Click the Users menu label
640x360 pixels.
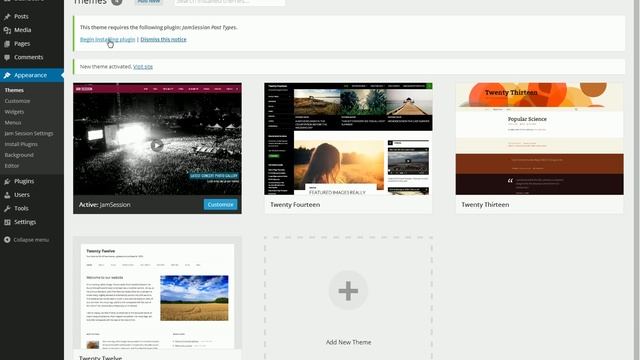pyautogui.click(x=22, y=195)
